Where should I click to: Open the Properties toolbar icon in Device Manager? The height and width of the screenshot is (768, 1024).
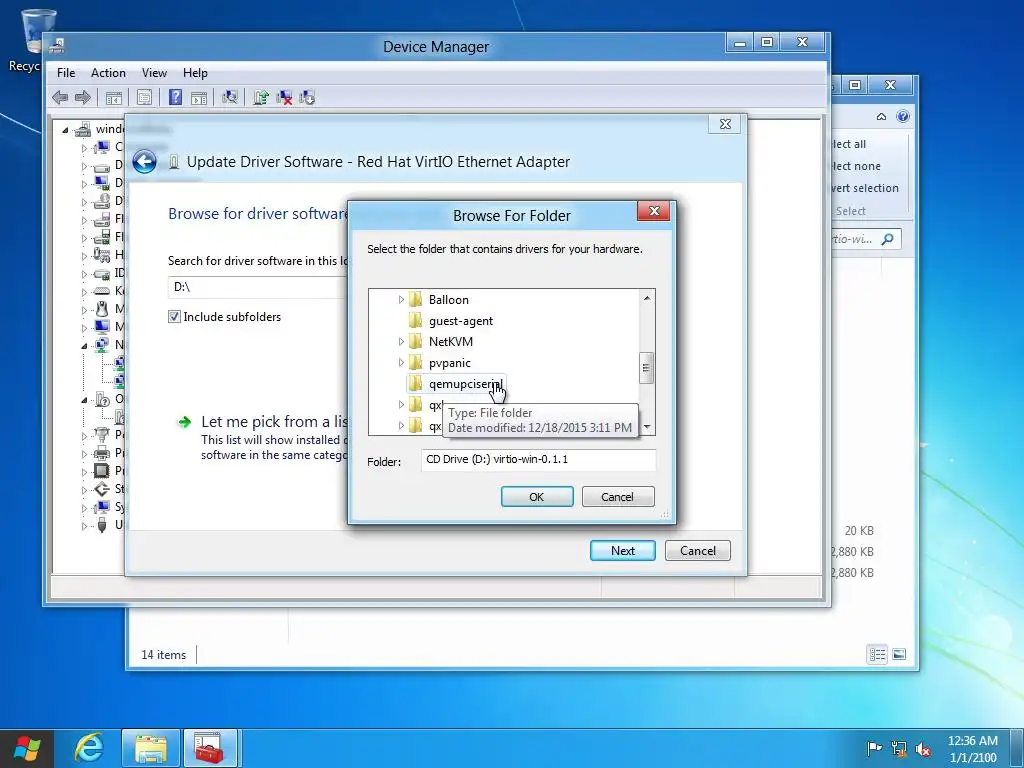pyautogui.click(x=144, y=98)
